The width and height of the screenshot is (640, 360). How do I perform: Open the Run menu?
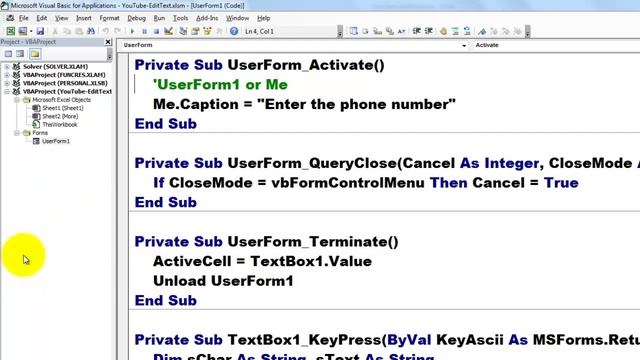coord(159,18)
